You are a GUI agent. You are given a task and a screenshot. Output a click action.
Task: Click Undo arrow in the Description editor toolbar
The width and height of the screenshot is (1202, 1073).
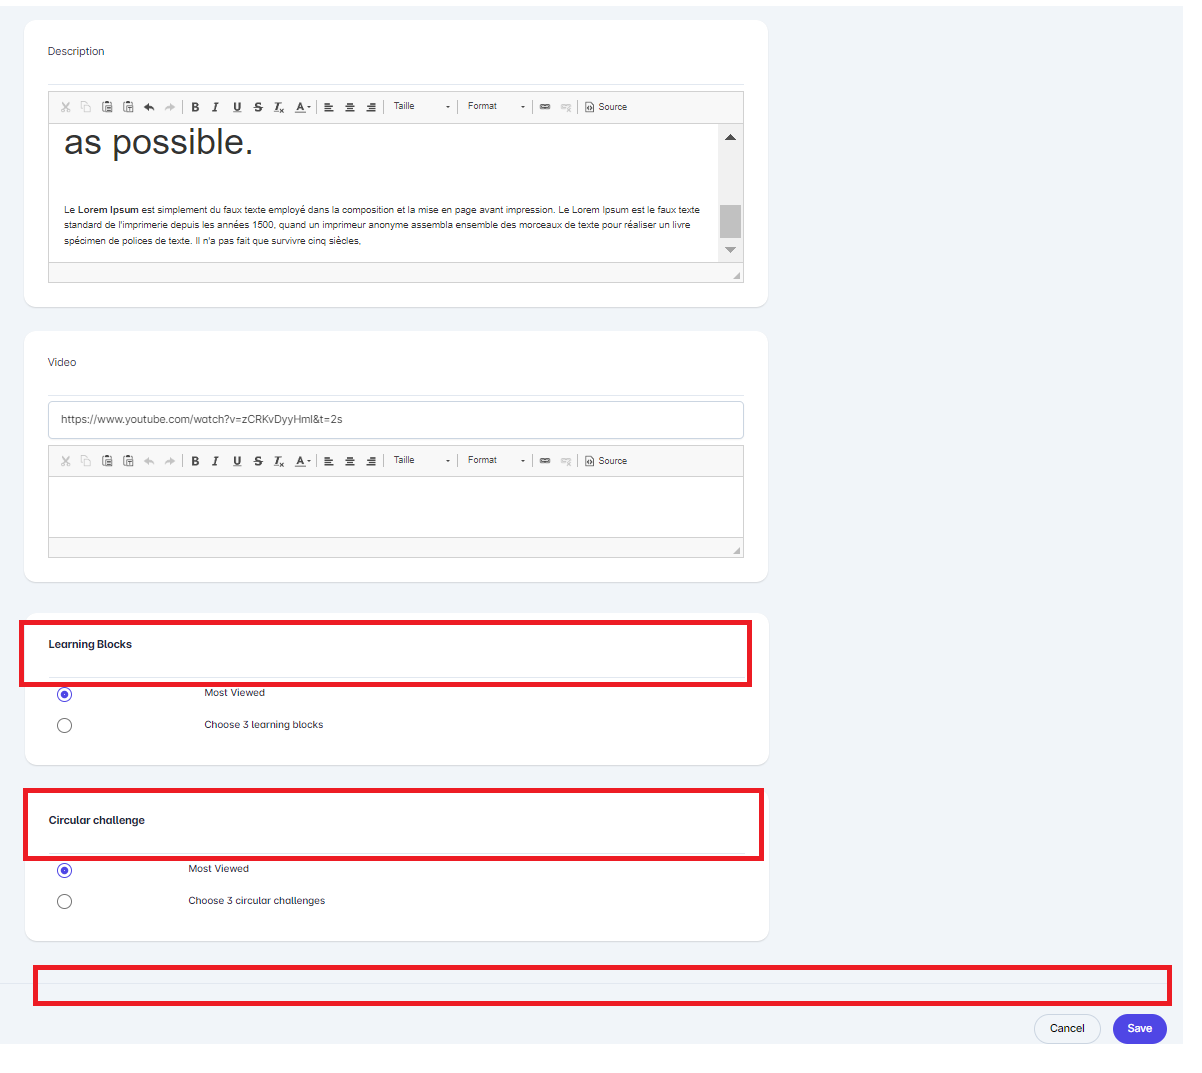(149, 107)
